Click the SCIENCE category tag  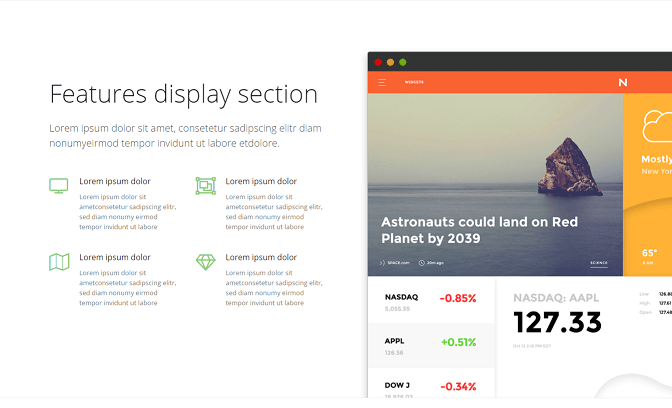pos(599,263)
